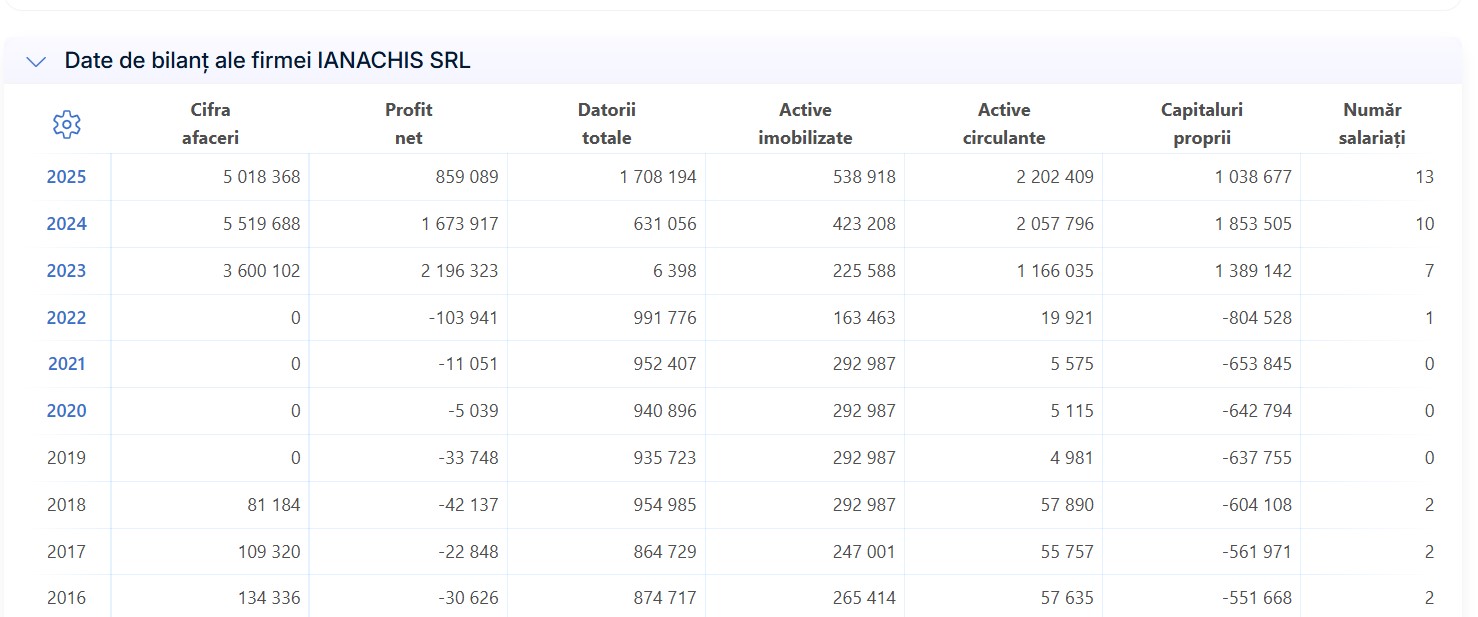Open year 2023 link
1478x617 pixels.
click(x=66, y=271)
